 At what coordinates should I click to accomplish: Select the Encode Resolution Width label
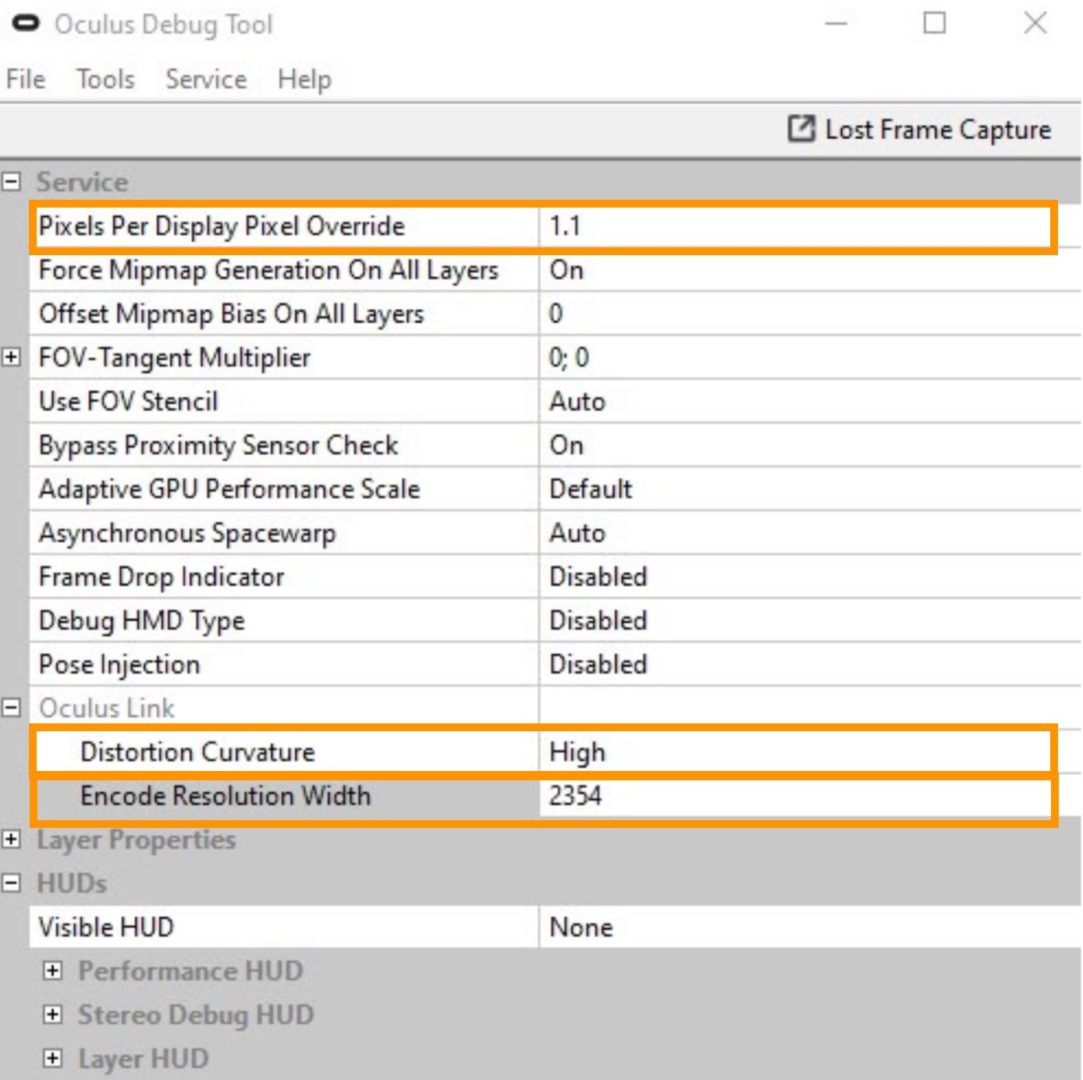(x=225, y=795)
